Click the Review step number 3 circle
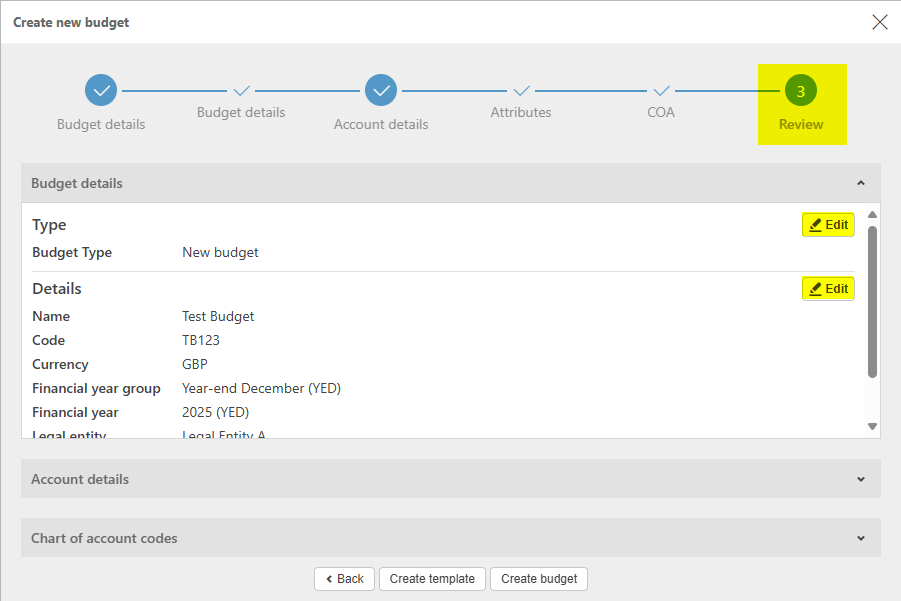901x601 pixels. click(x=801, y=91)
